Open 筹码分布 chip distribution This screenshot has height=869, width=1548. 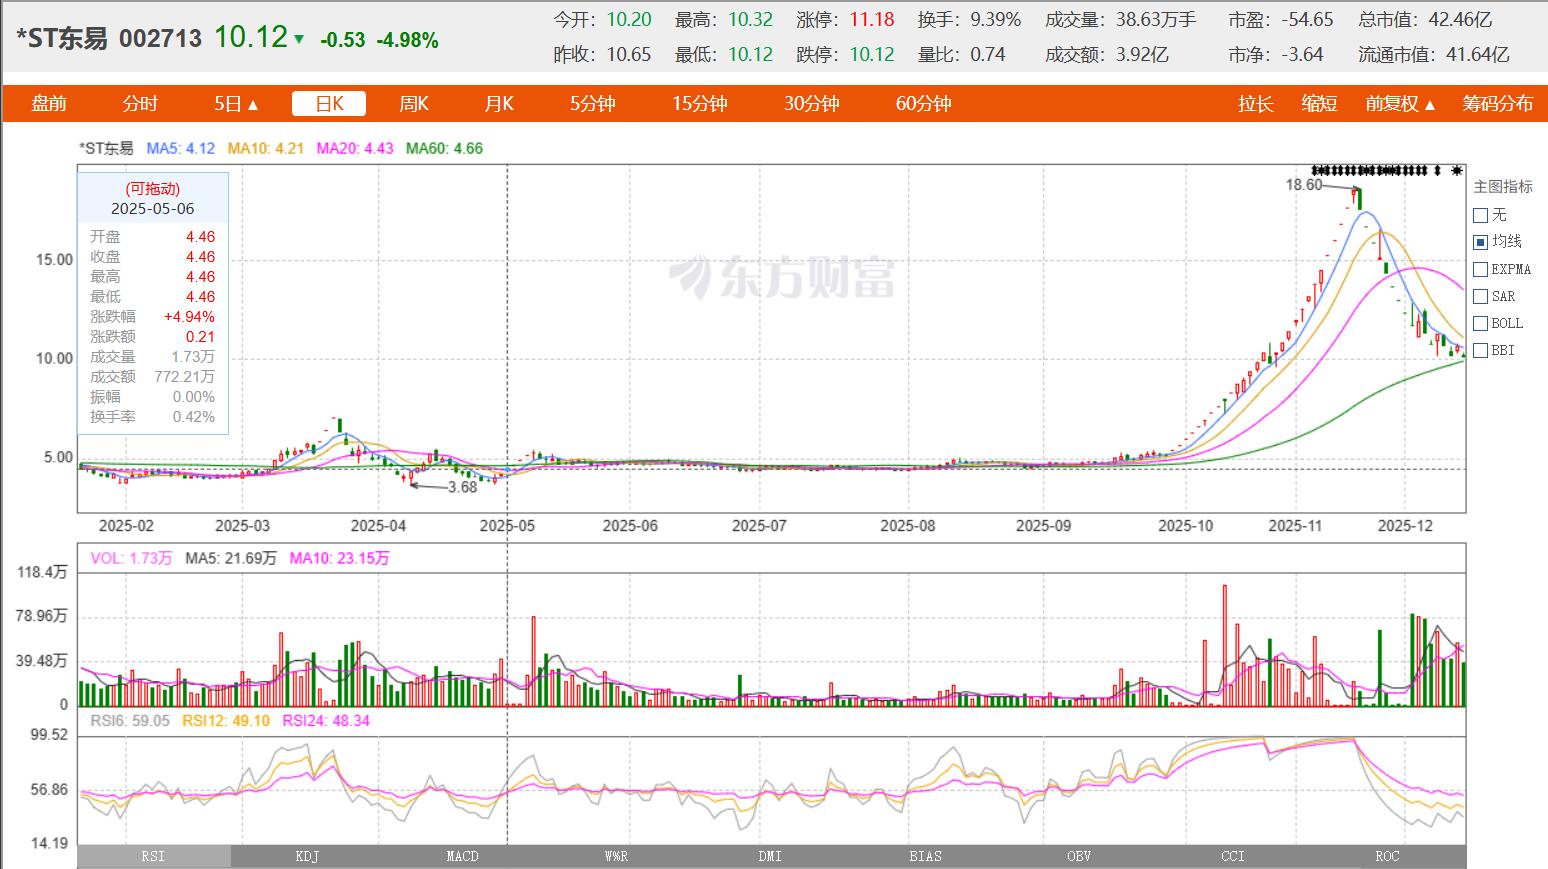click(x=1497, y=103)
